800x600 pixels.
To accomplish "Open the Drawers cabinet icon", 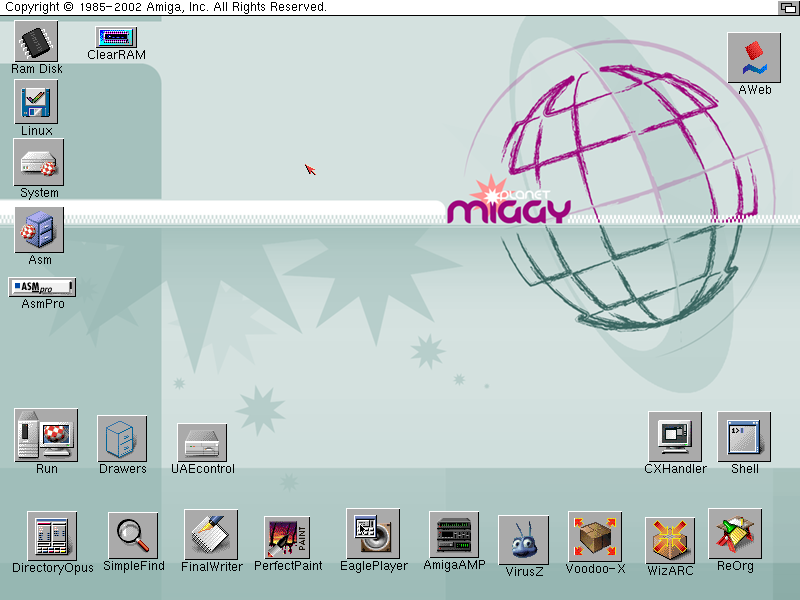I will 122,439.
